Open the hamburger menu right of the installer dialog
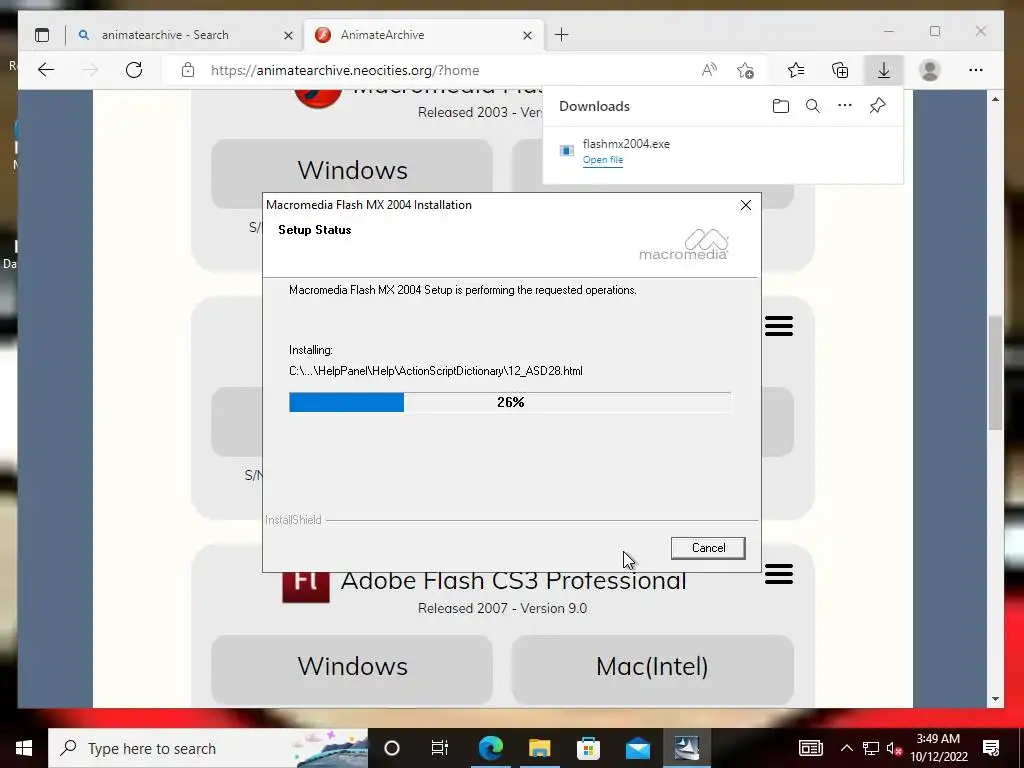This screenshot has height=768, width=1024. [778, 326]
